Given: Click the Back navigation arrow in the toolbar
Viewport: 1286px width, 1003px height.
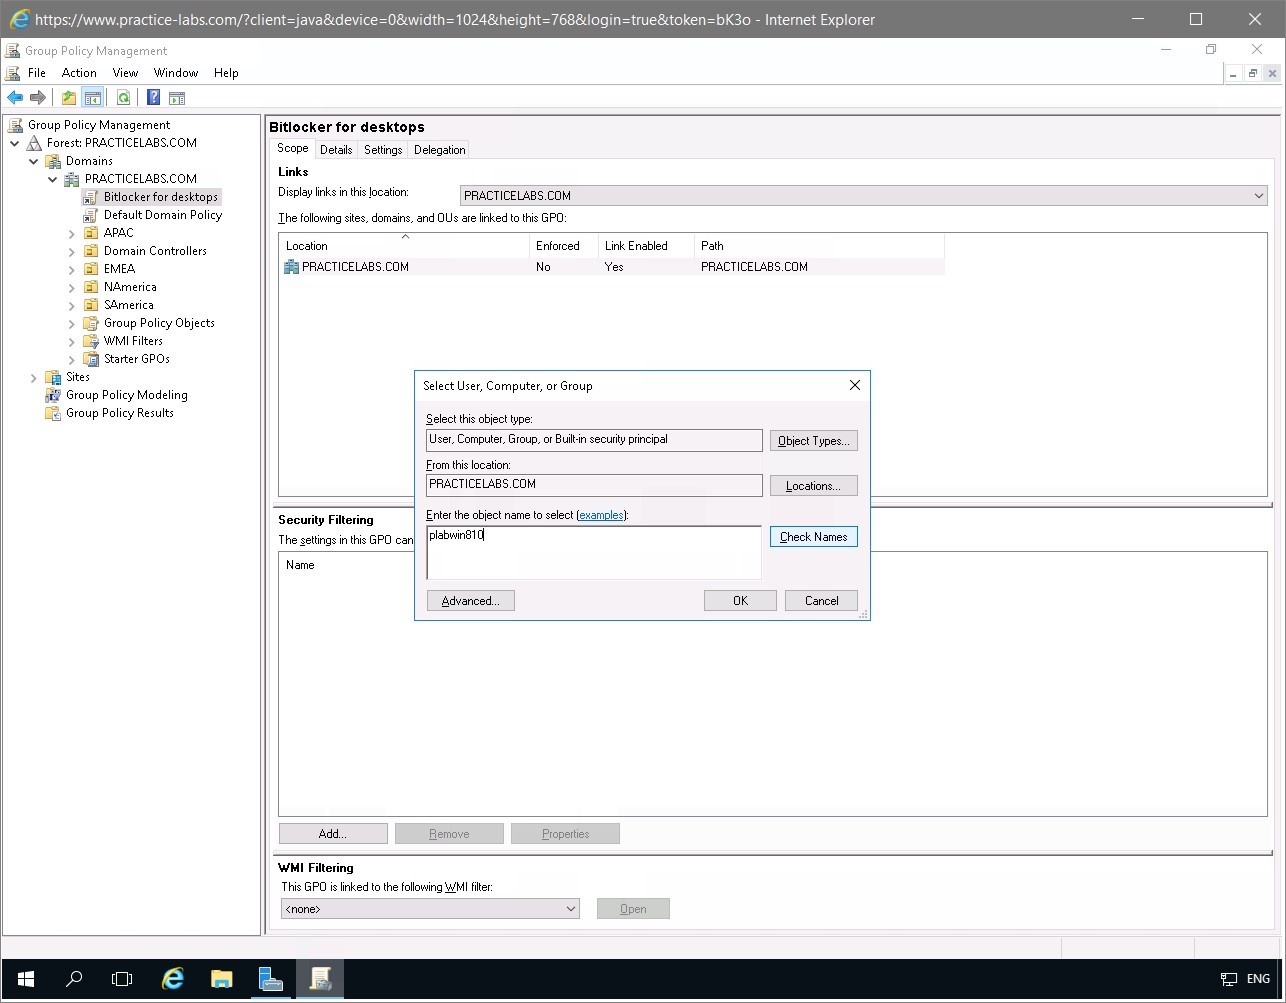Looking at the screenshot, I should click(x=14, y=97).
